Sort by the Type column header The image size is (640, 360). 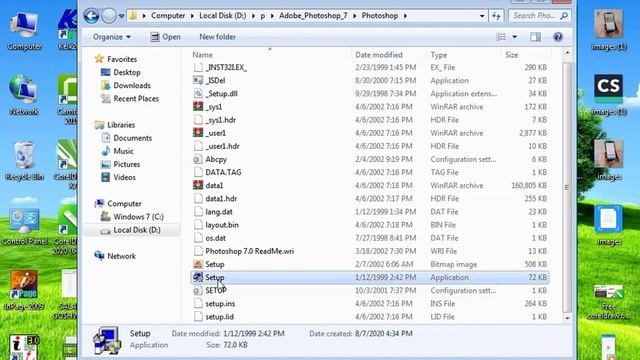tap(439, 55)
